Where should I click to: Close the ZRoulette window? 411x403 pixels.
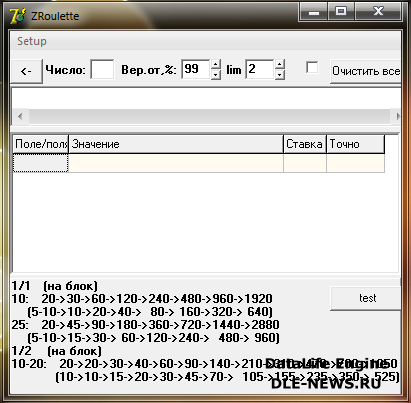378,12
